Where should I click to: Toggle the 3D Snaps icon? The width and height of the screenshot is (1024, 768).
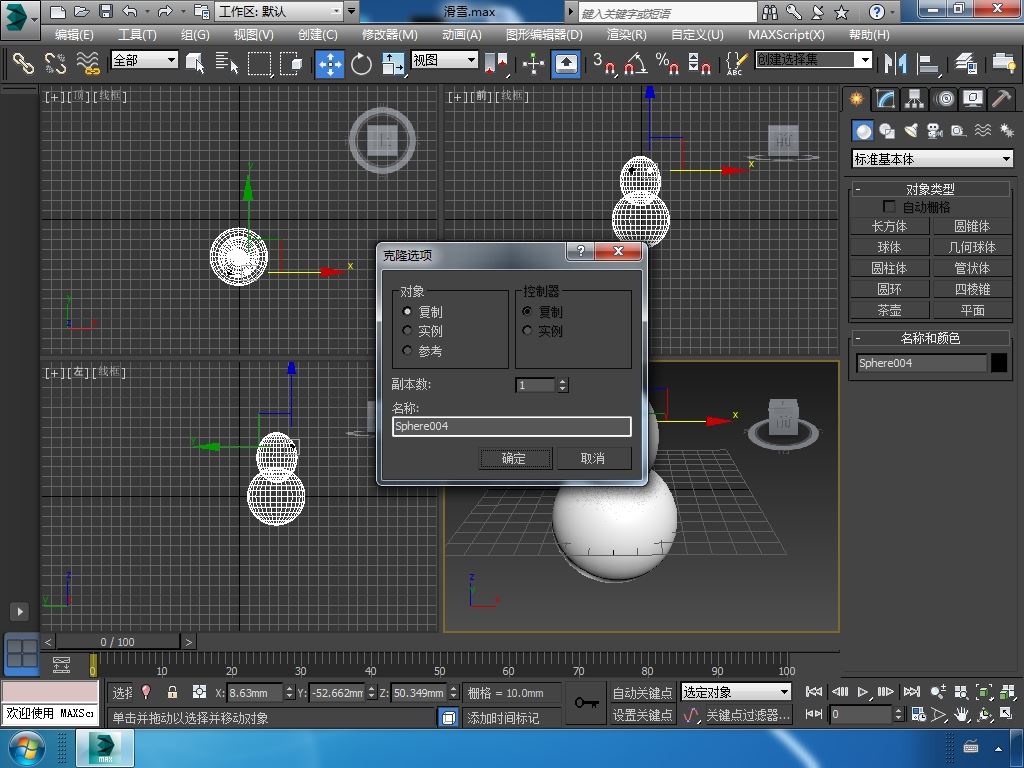[x=604, y=63]
